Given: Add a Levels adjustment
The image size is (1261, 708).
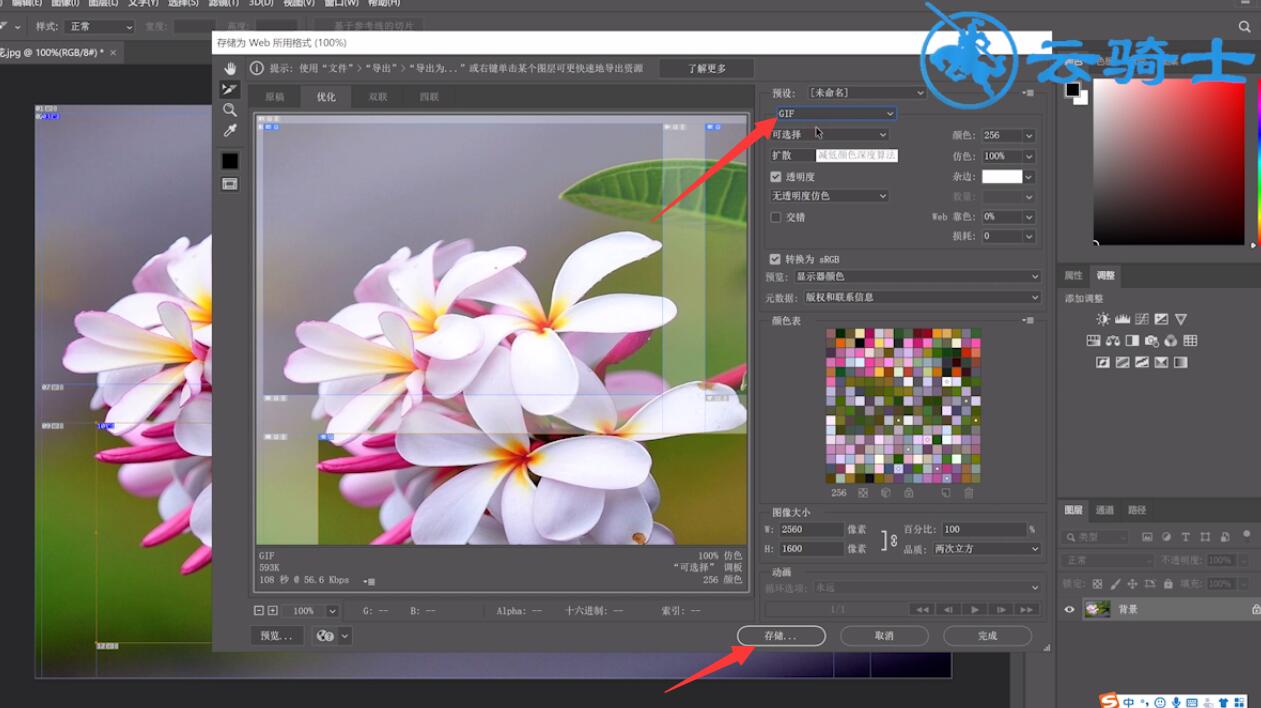Looking at the screenshot, I should click(x=1122, y=319).
